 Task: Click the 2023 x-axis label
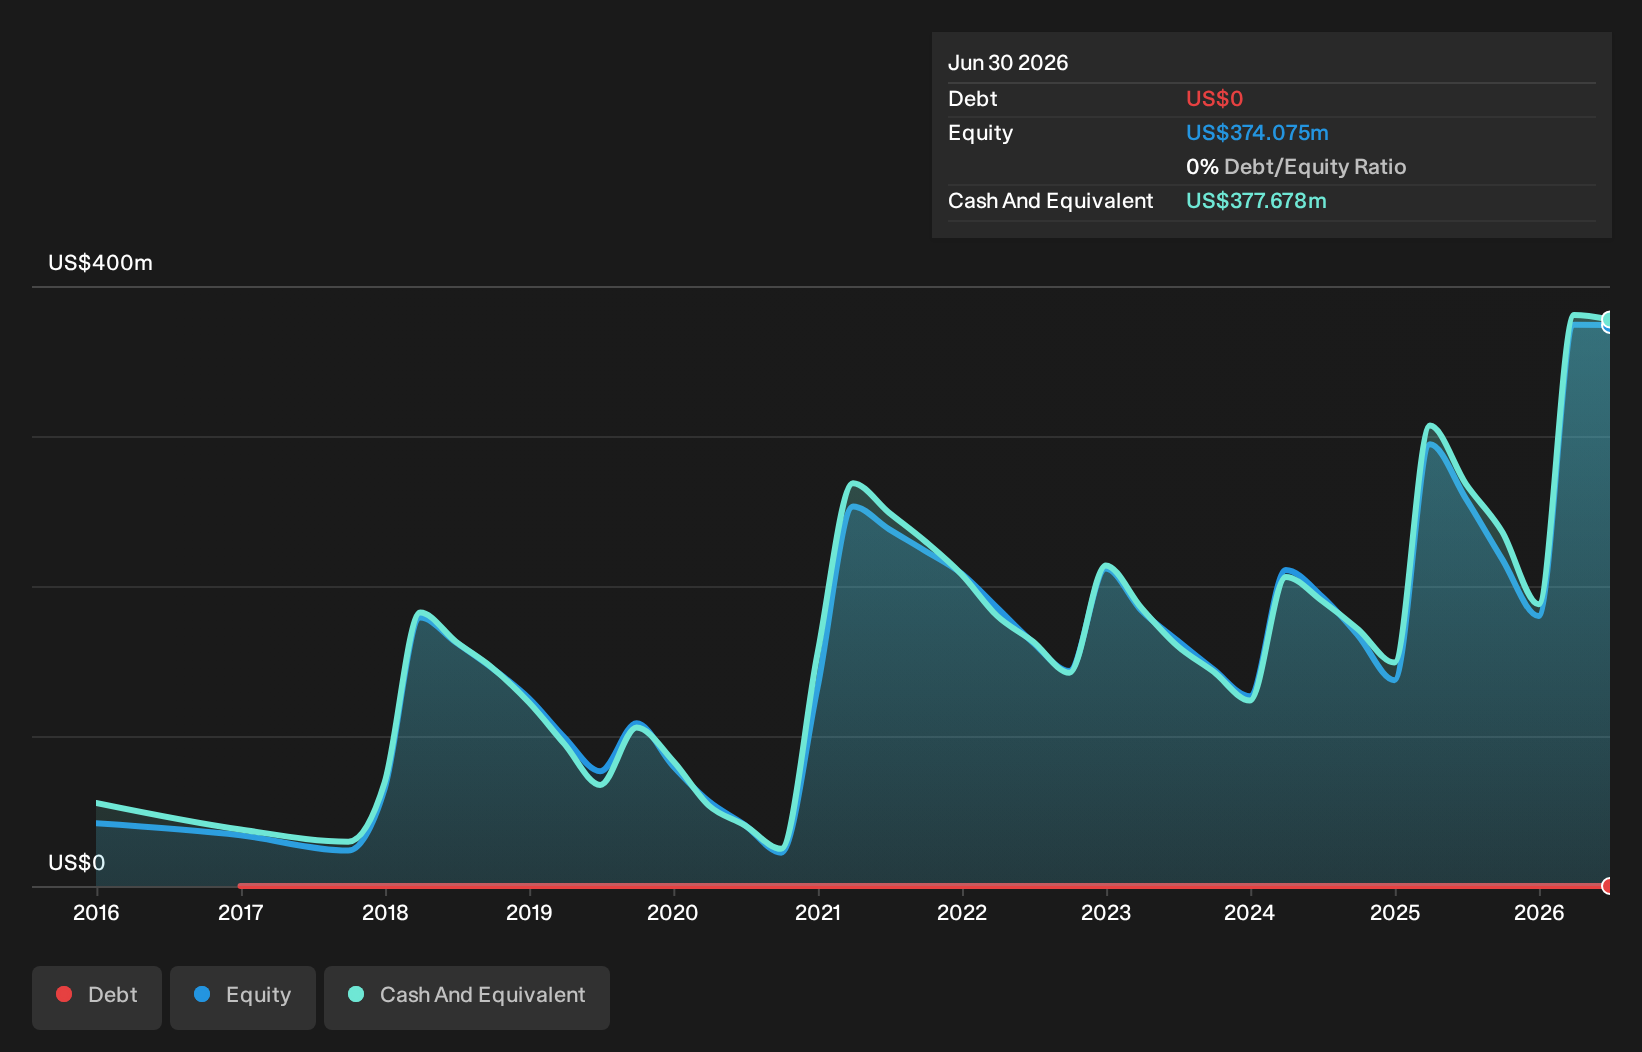(x=1106, y=912)
